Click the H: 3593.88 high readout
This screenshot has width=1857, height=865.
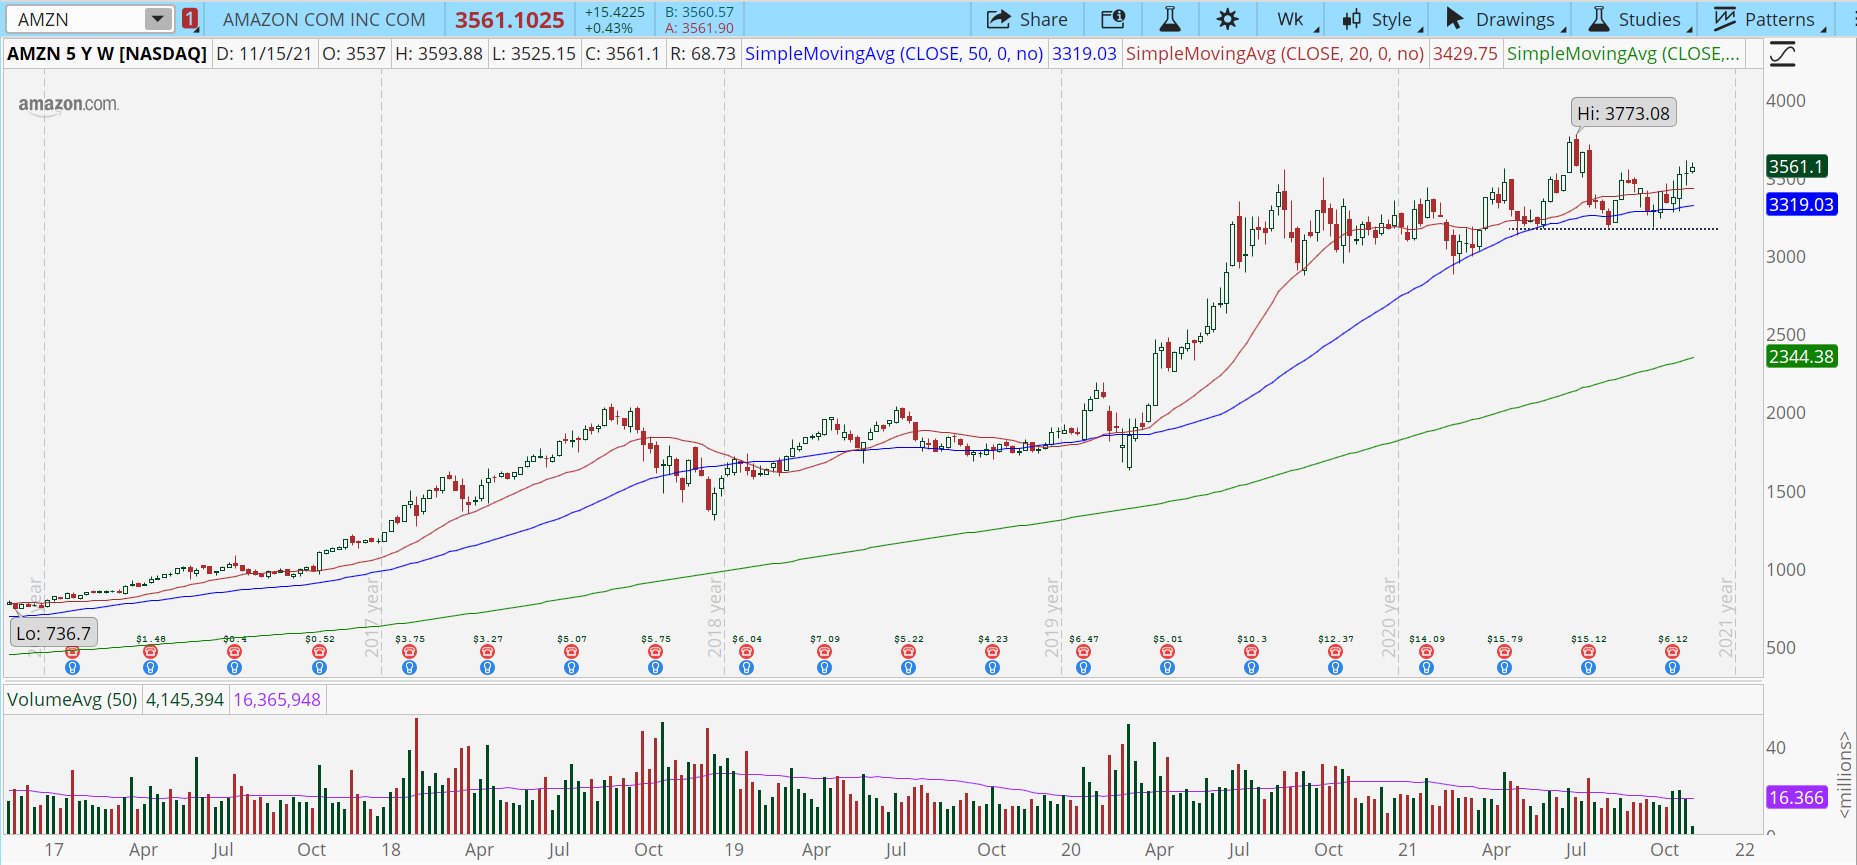tap(438, 54)
